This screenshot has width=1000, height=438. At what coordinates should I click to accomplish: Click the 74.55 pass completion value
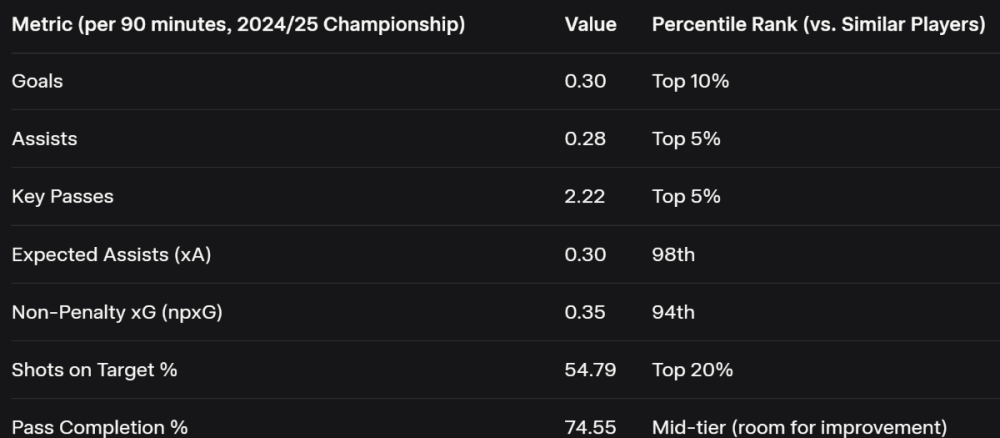(590, 427)
